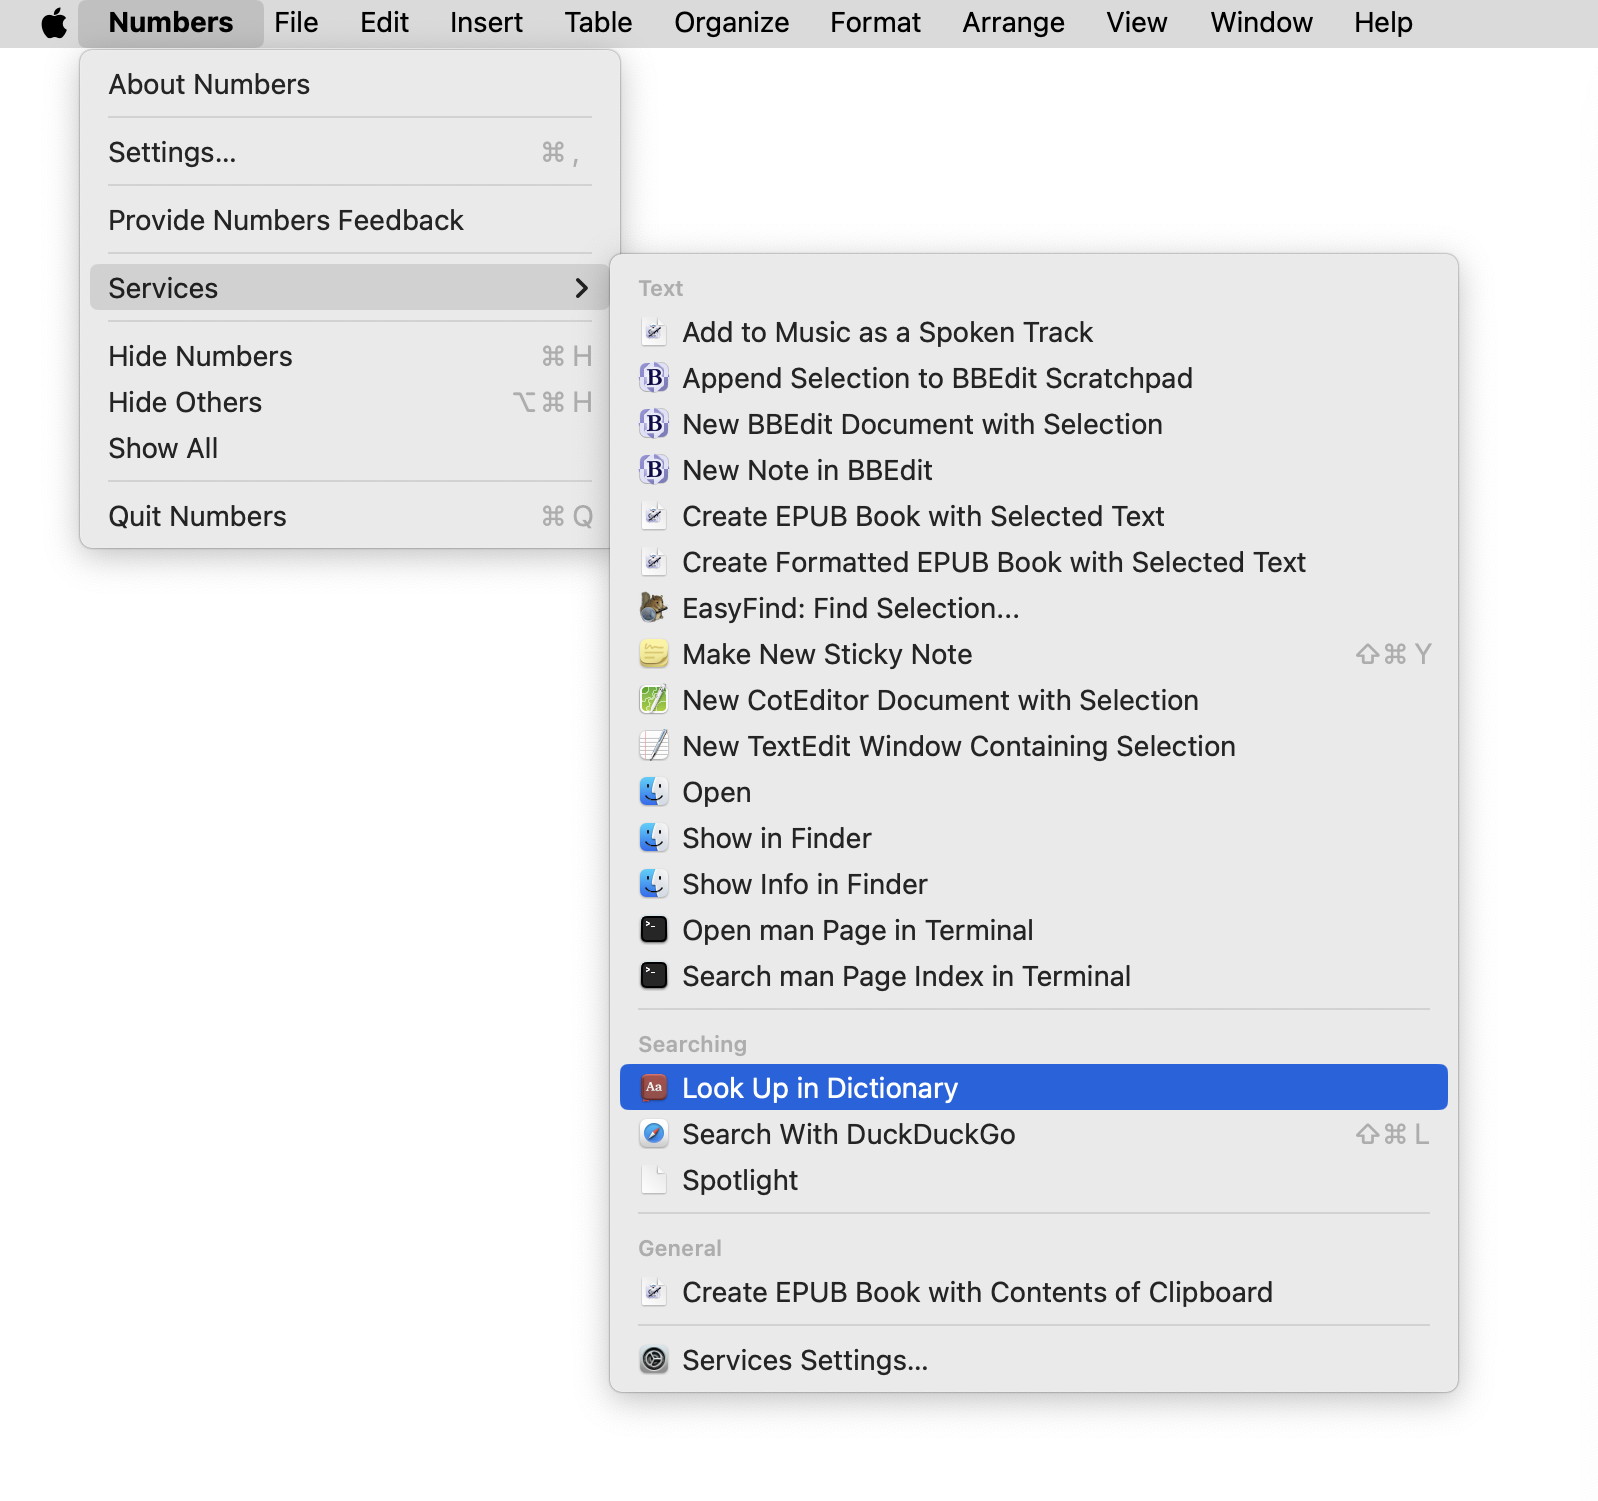Click the Apple logo menu icon
This screenshot has height=1501, width=1598.
[x=54, y=23]
